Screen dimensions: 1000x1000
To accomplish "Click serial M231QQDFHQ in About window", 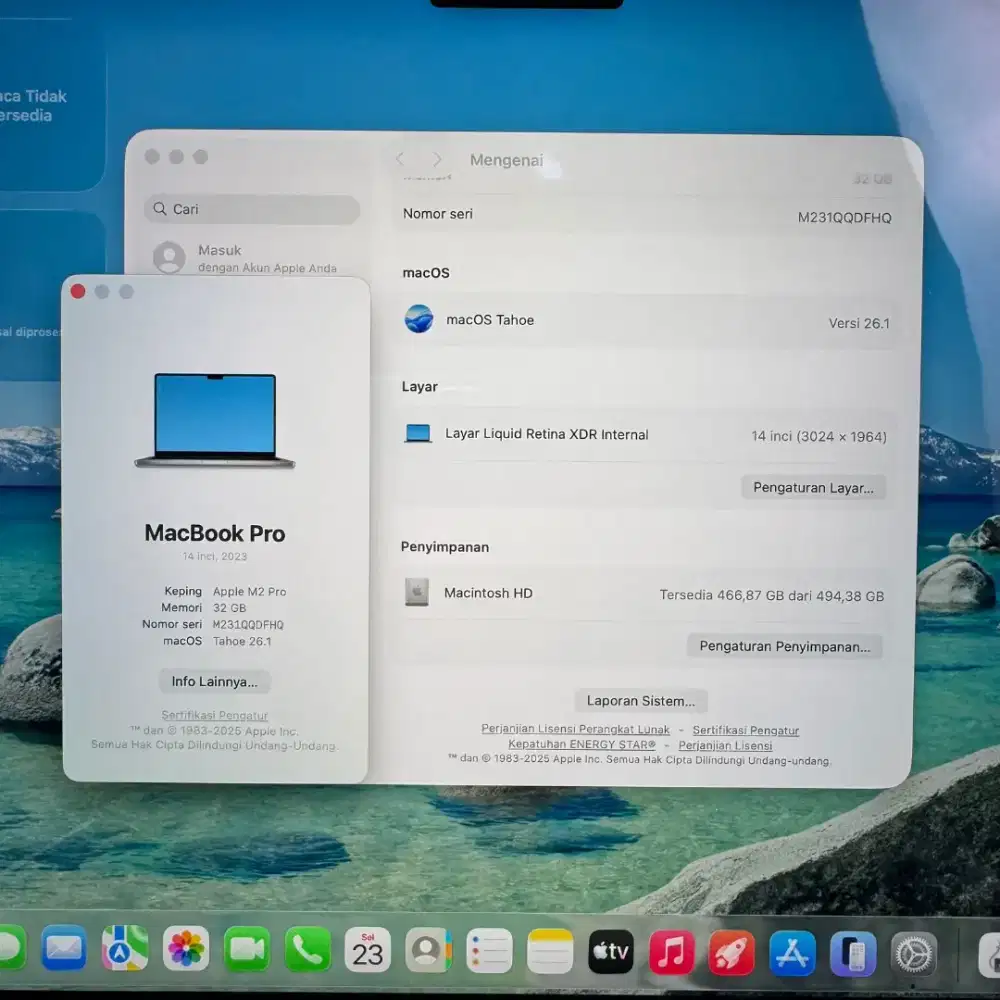I will (248, 624).
